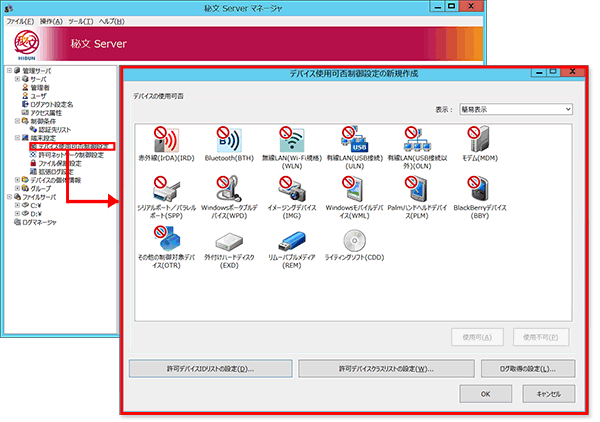Click the wireless LAN Wi-Fi (WLN) icon
Viewport: 600px width, 422px height.
coord(287,141)
